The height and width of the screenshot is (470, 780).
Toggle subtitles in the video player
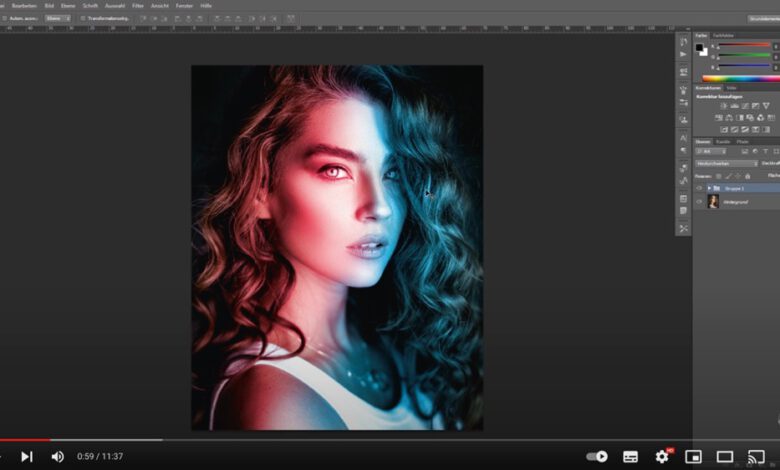(x=630, y=457)
